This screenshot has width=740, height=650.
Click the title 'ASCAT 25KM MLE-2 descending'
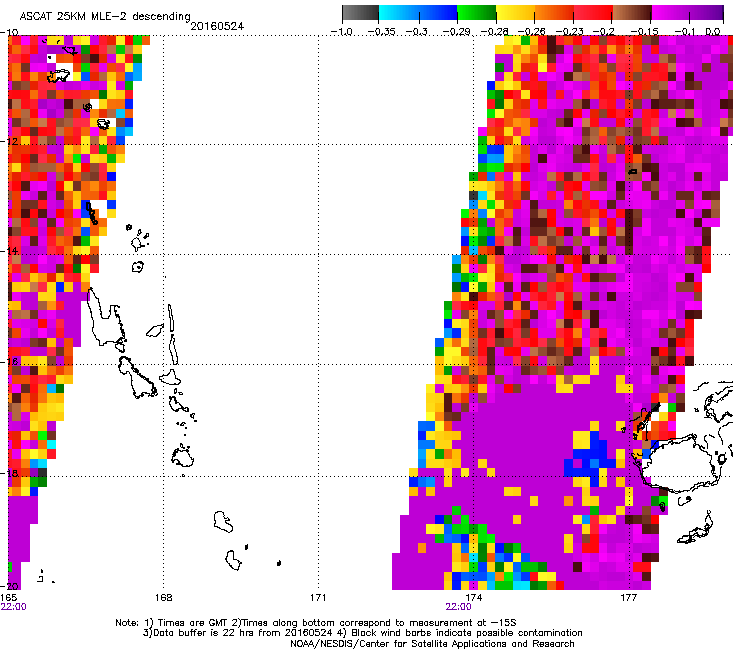[105, 17]
